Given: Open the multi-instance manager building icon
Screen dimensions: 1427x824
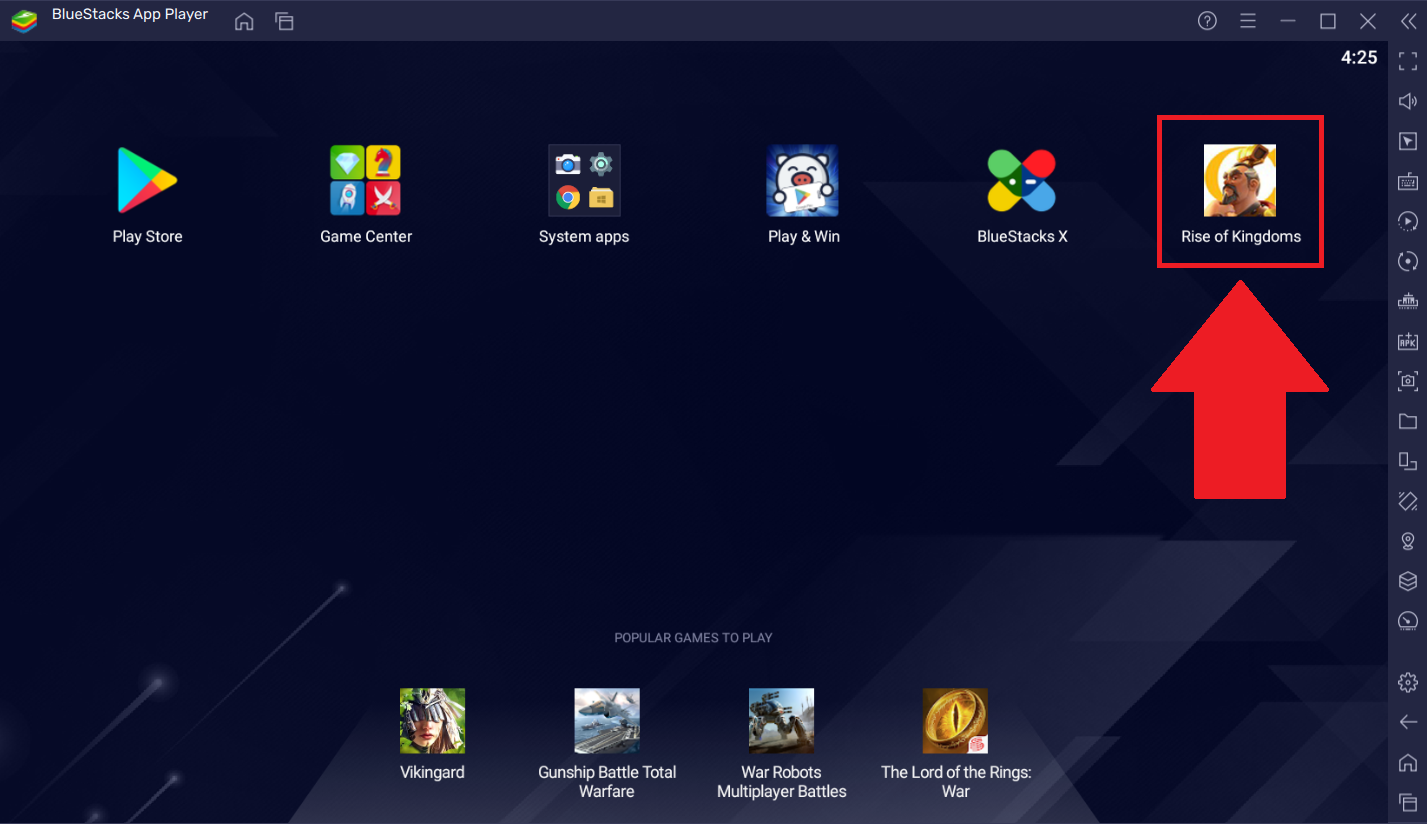Looking at the screenshot, I should pos(1408,301).
